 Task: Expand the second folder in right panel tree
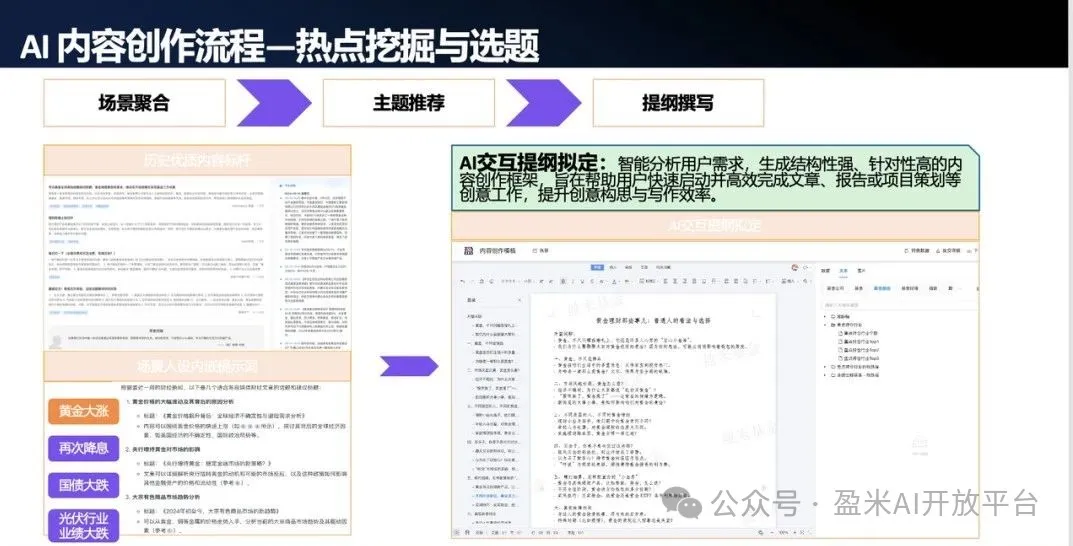(825, 368)
